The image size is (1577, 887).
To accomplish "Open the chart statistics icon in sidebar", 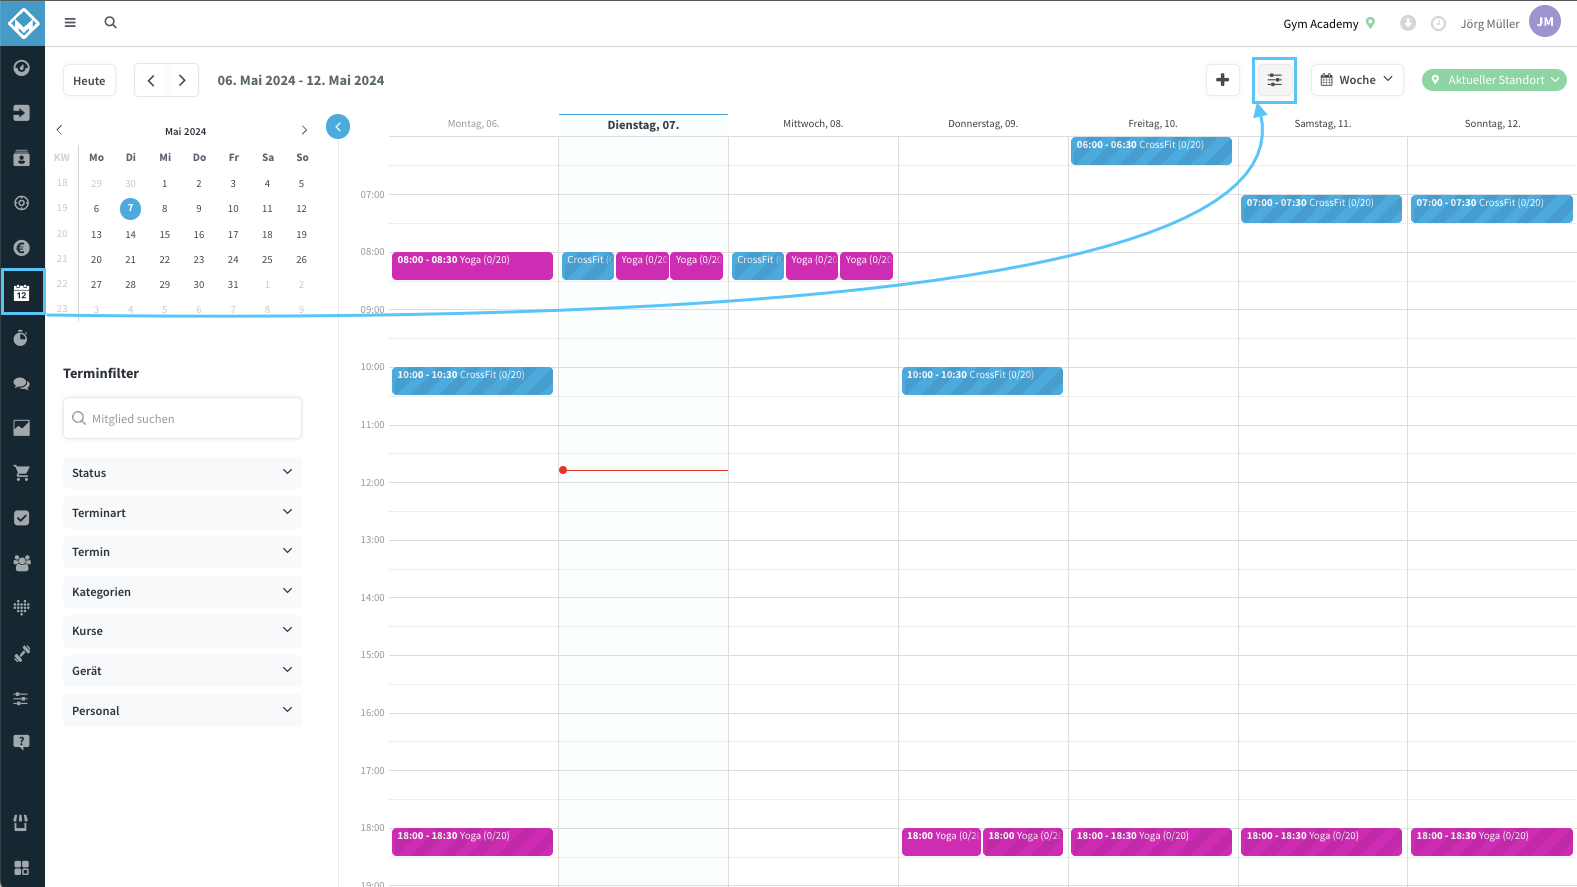I will pos(22,428).
